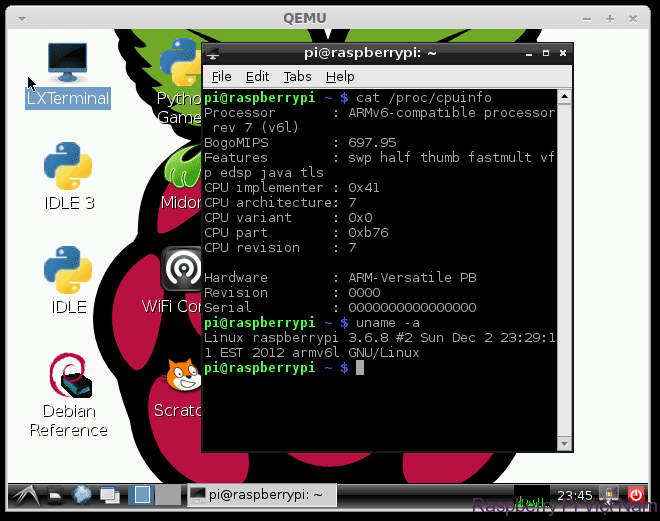The height and width of the screenshot is (521, 660).
Task: Click the pi@raspberrypi taskbar window button
Action: pyautogui.click(x=262, y=494)
